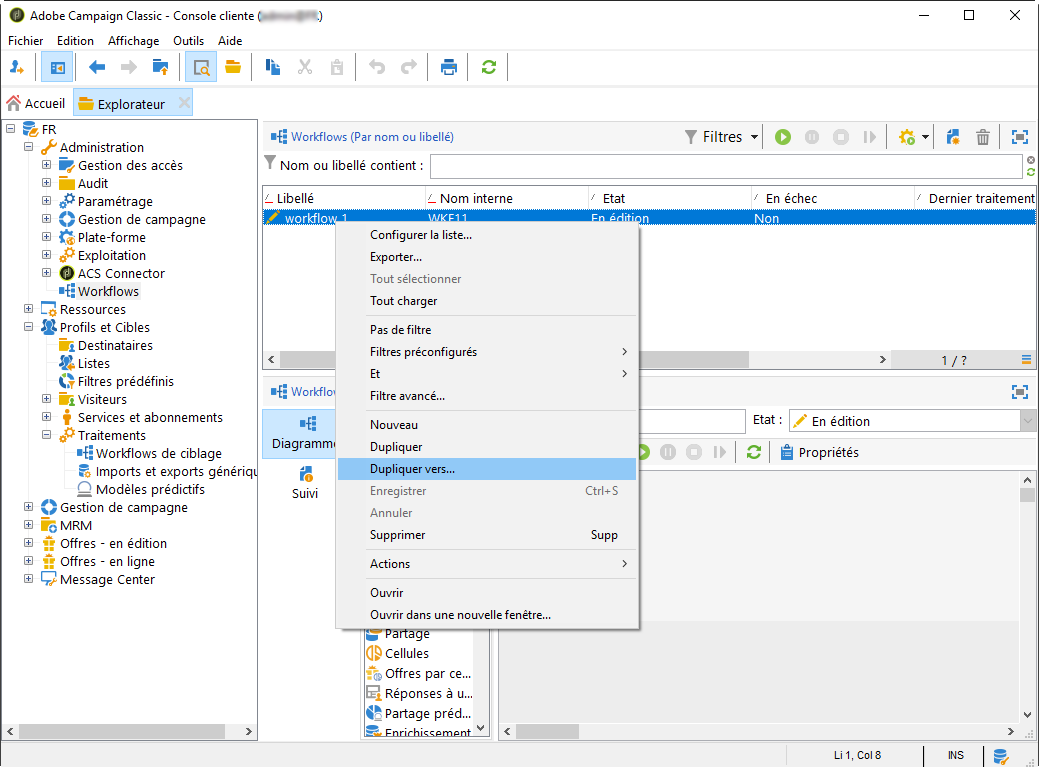The image size is (1039, 767).
Task: Select the Suivi tab on the left
Action: tap(305, 481)
